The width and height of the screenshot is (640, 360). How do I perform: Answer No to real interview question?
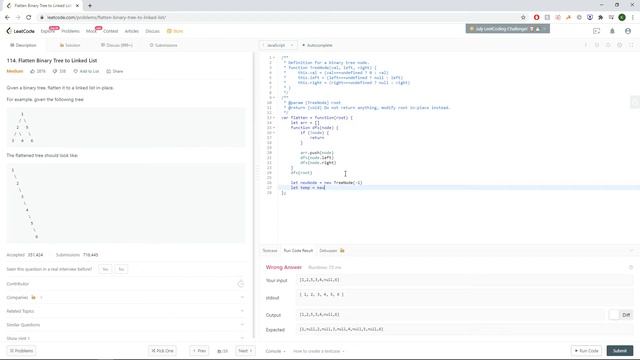pos(121,269)
